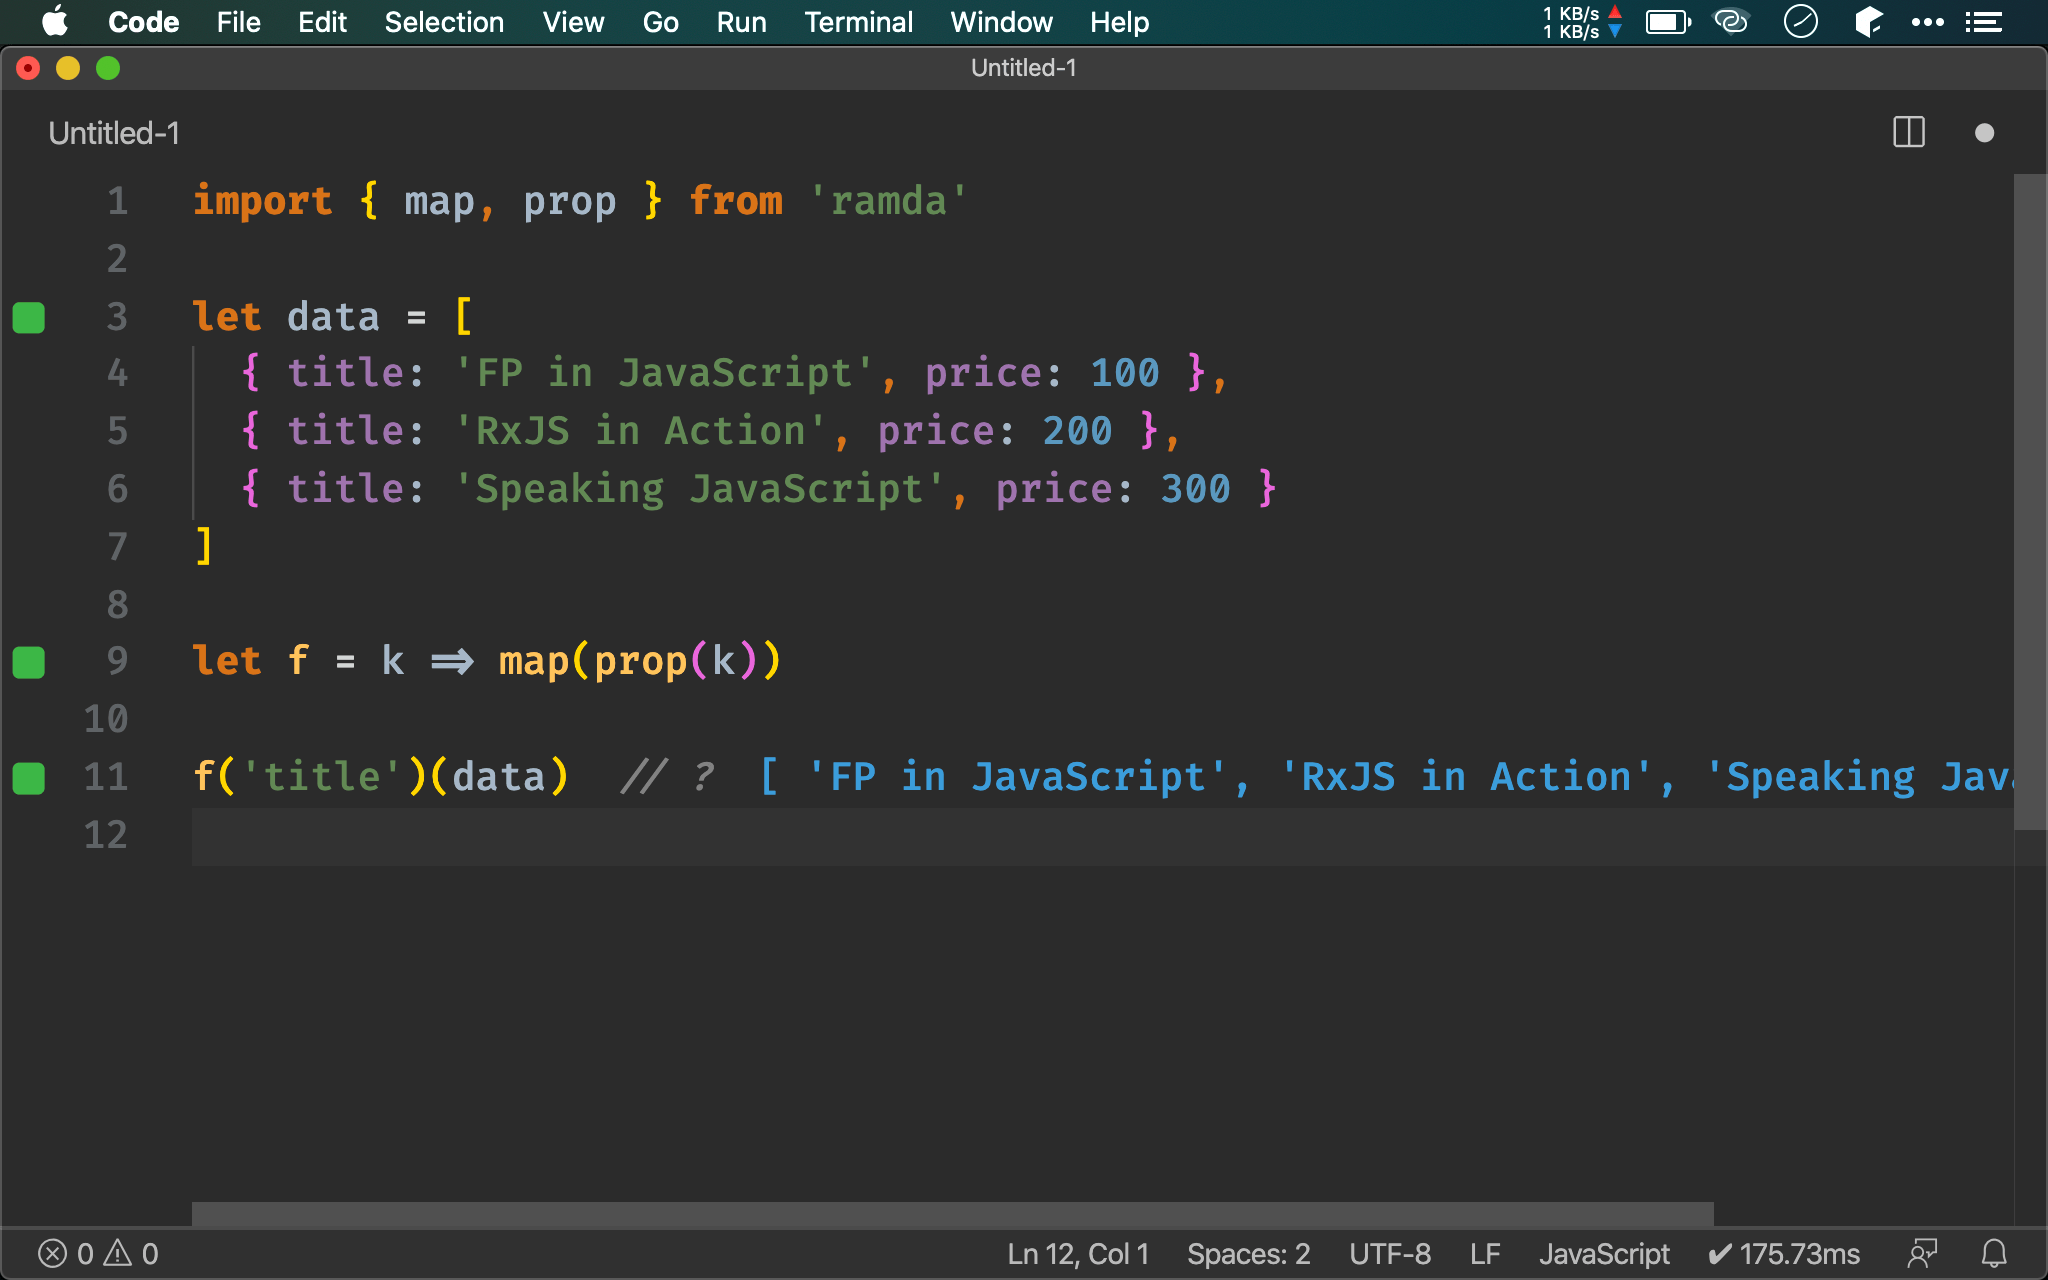Change indentation via Spaces: 2
Screen dimensions: 2048x1280
1248,1253
